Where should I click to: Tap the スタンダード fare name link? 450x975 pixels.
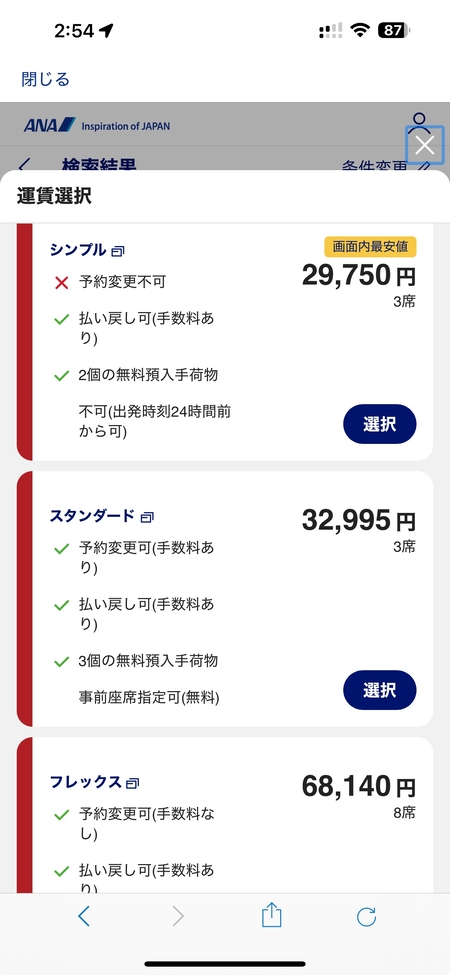click(92, 515)
